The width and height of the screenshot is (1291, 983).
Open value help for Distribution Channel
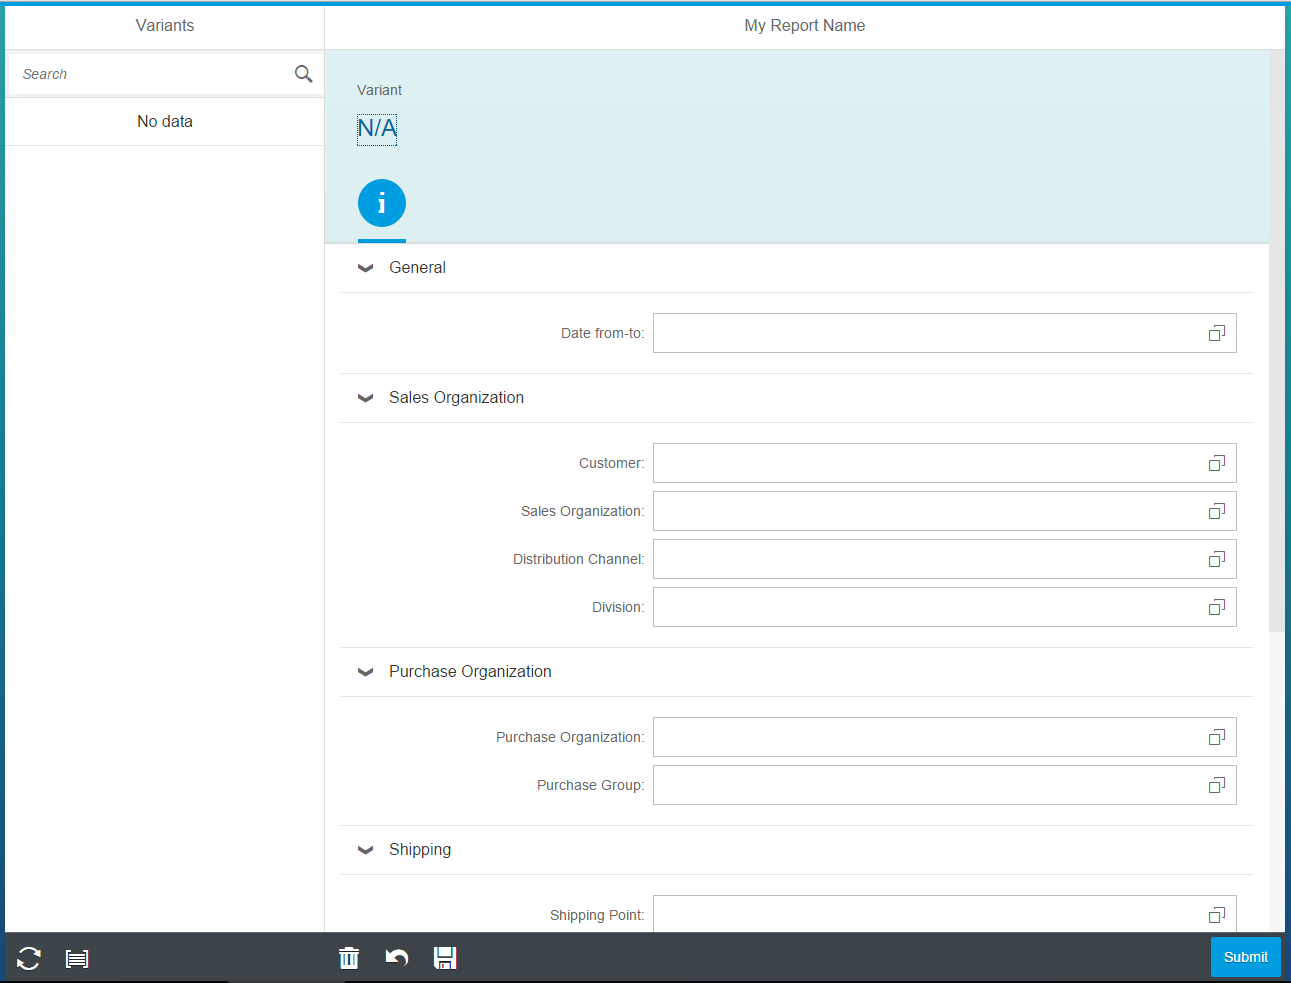(x=1216, y=559)
